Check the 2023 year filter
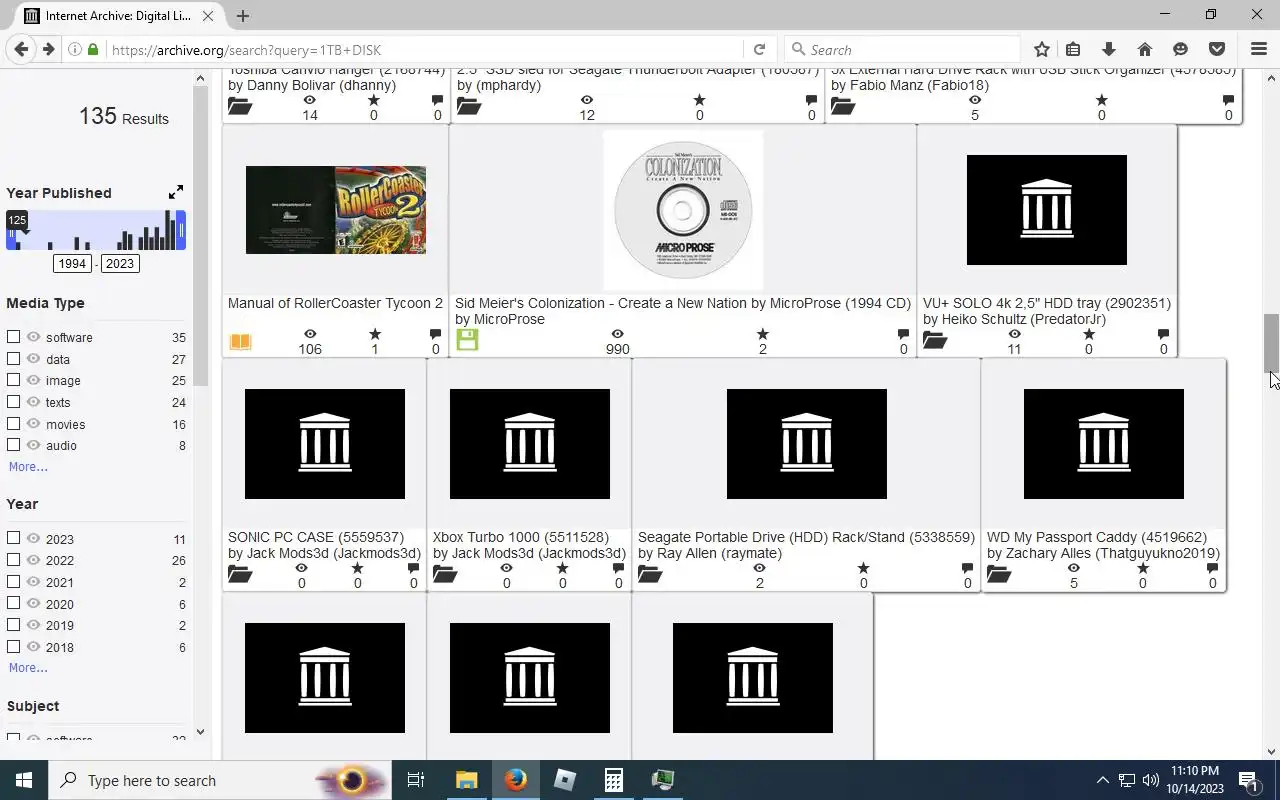This screenshot has height=800, width=1280. pyautogui.click(x=14, y=538)
